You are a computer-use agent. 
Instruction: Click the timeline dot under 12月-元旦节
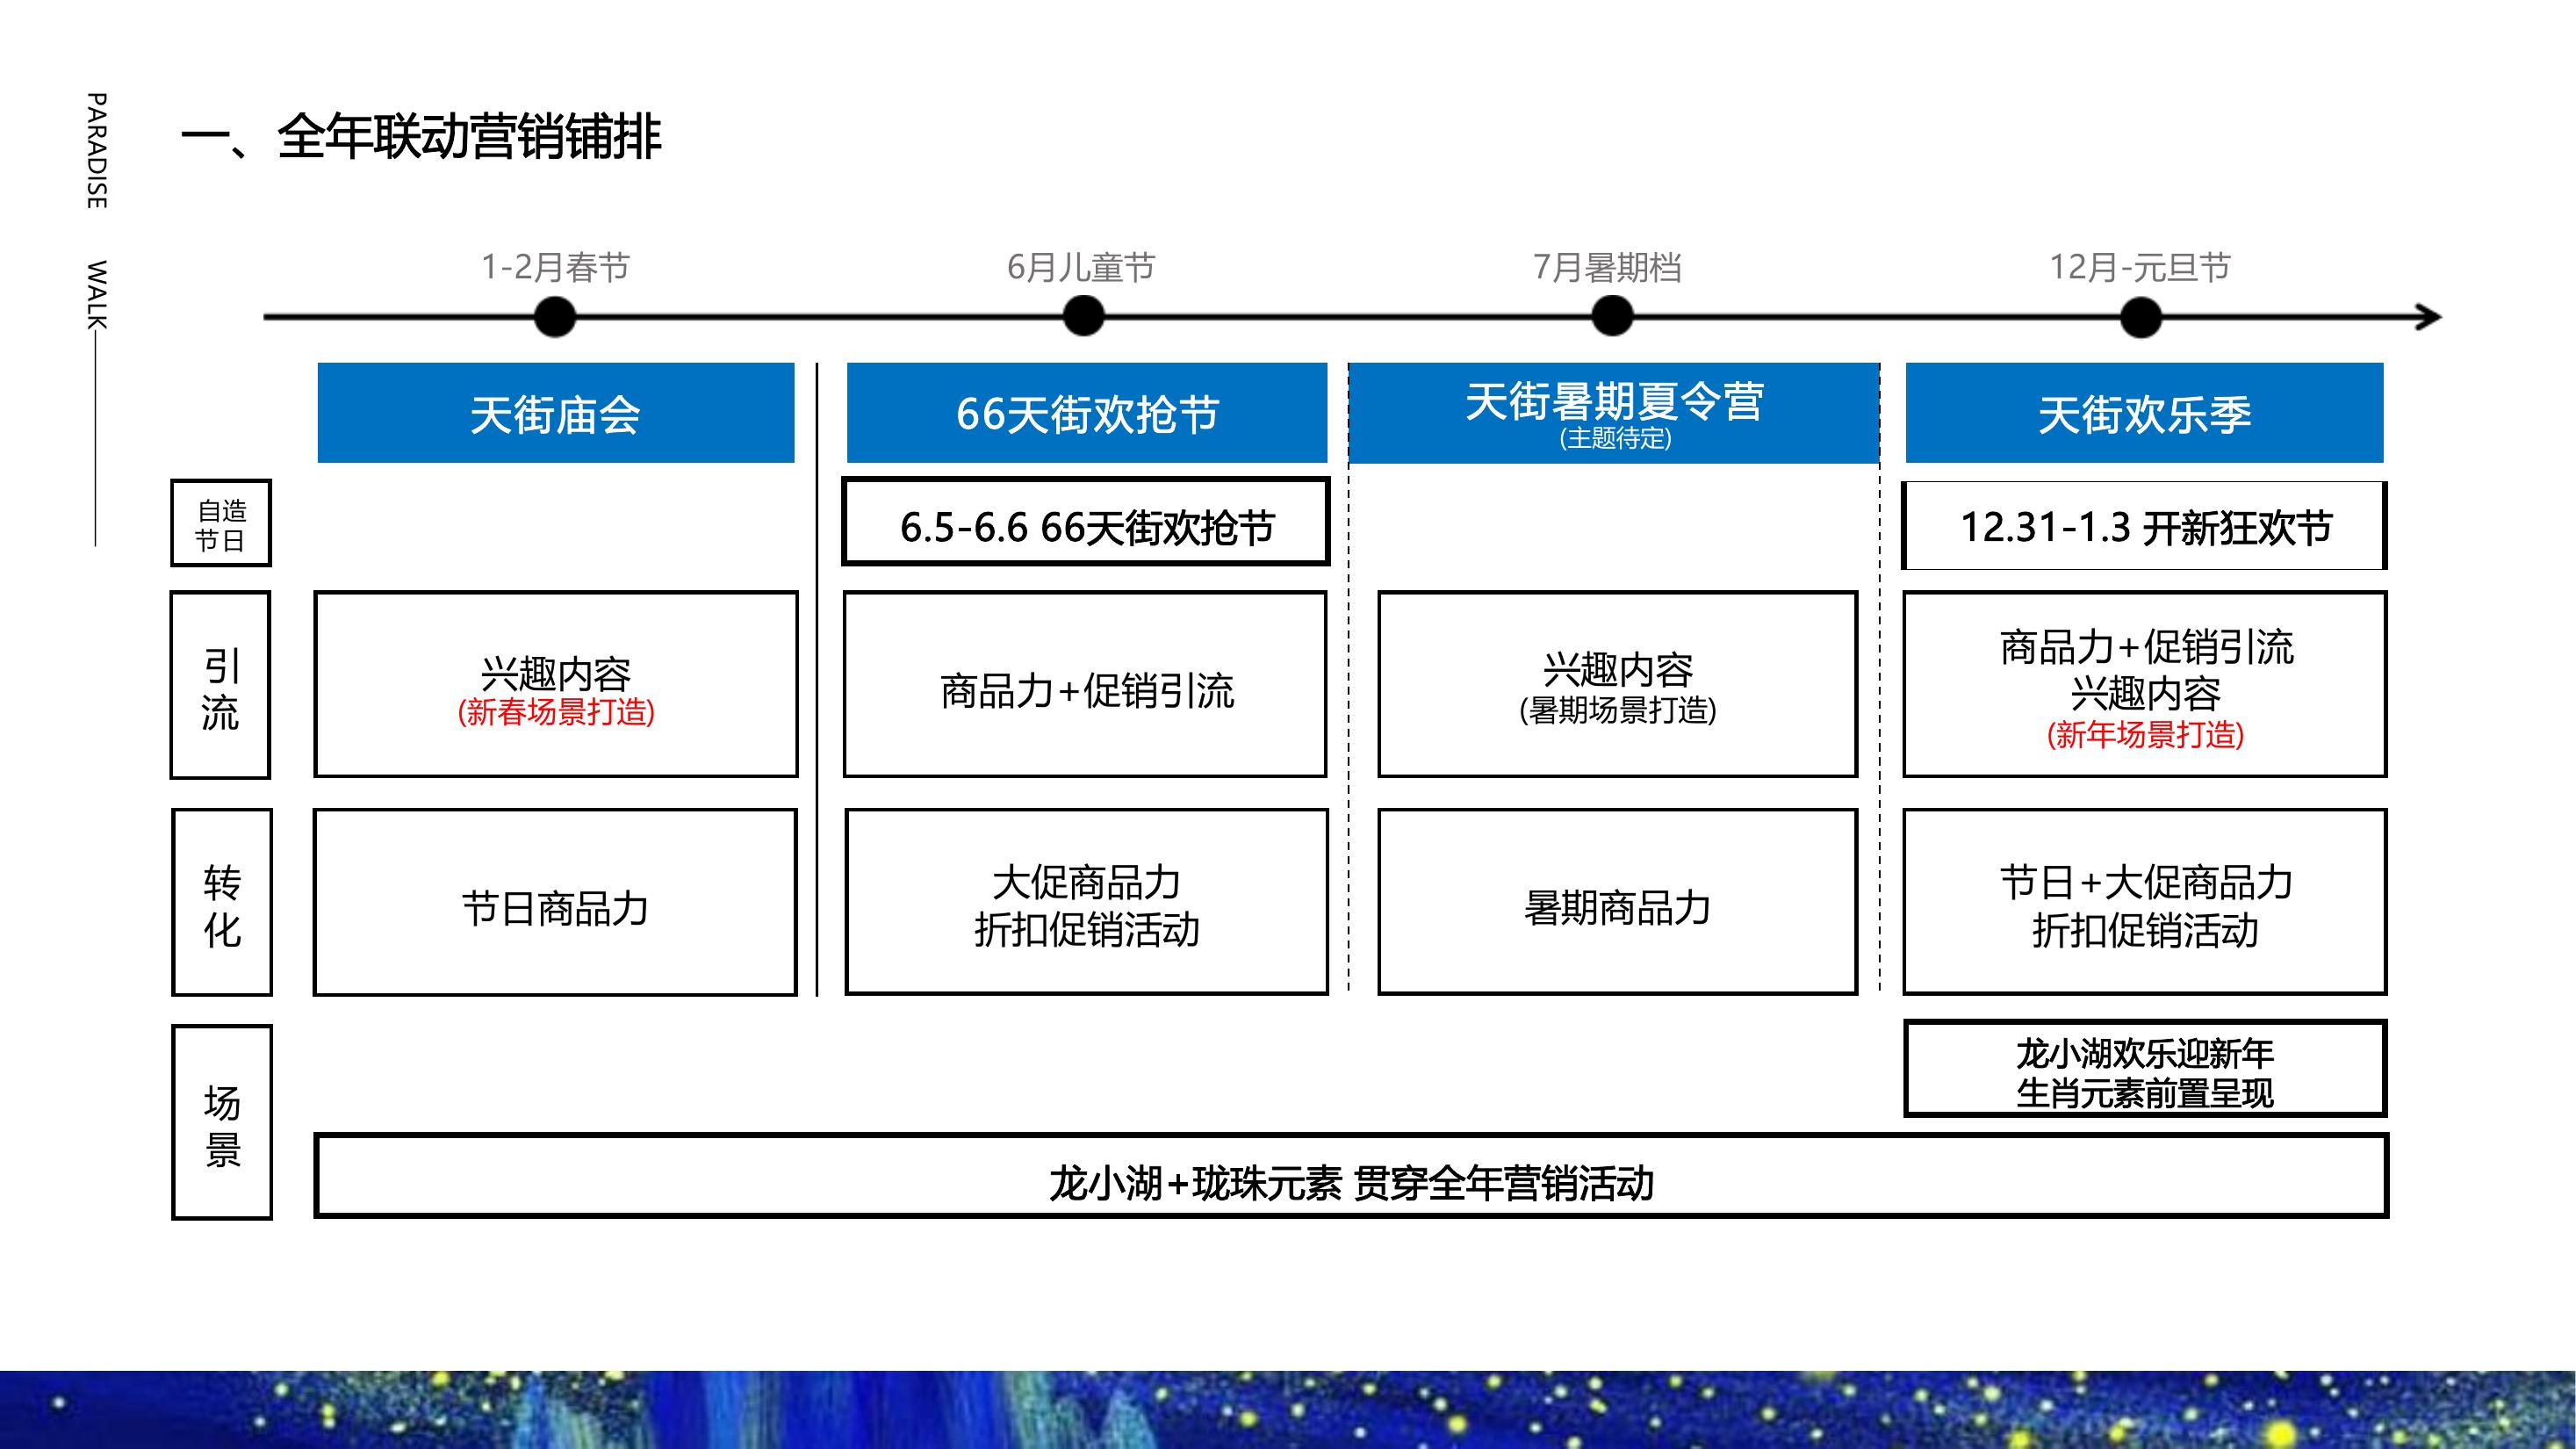point(2141,317)
